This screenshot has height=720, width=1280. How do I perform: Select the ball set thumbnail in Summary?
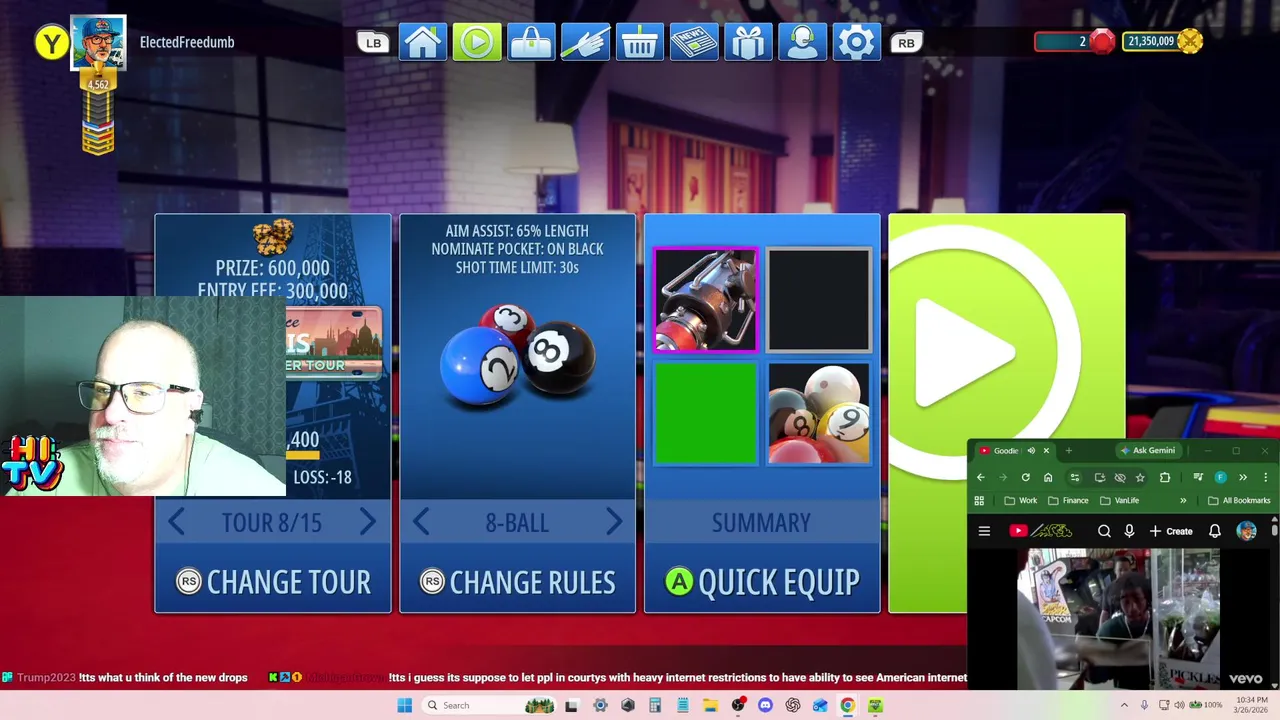pos(818,413)
